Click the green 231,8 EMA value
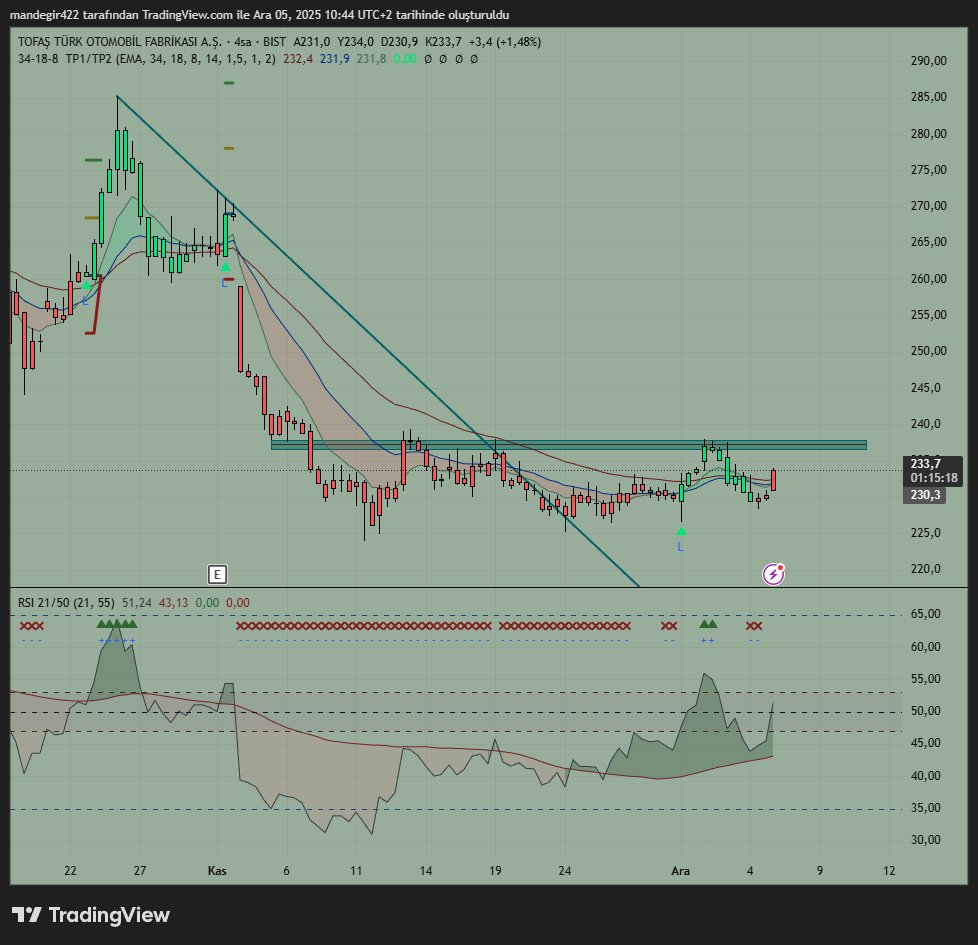This screenshot has width=978, height=945. (x=372, y=59)
